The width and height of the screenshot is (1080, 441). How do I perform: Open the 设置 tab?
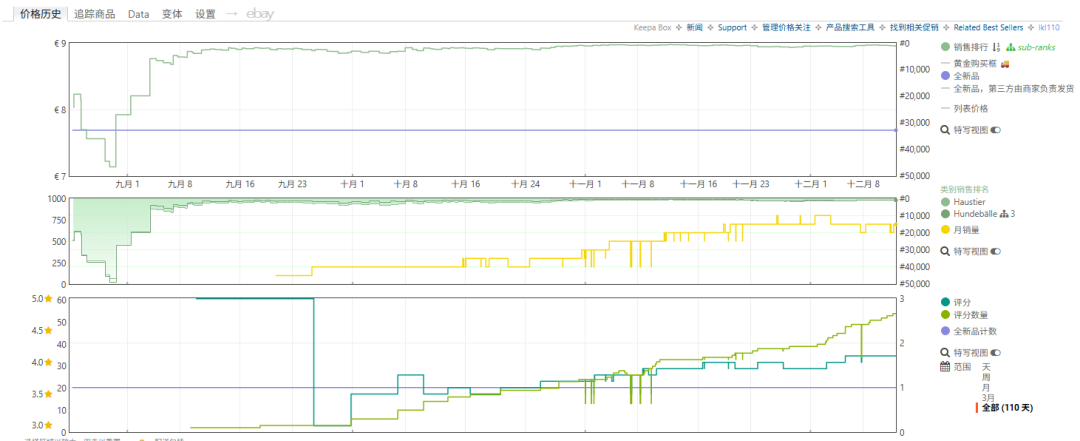coord(205,14)
